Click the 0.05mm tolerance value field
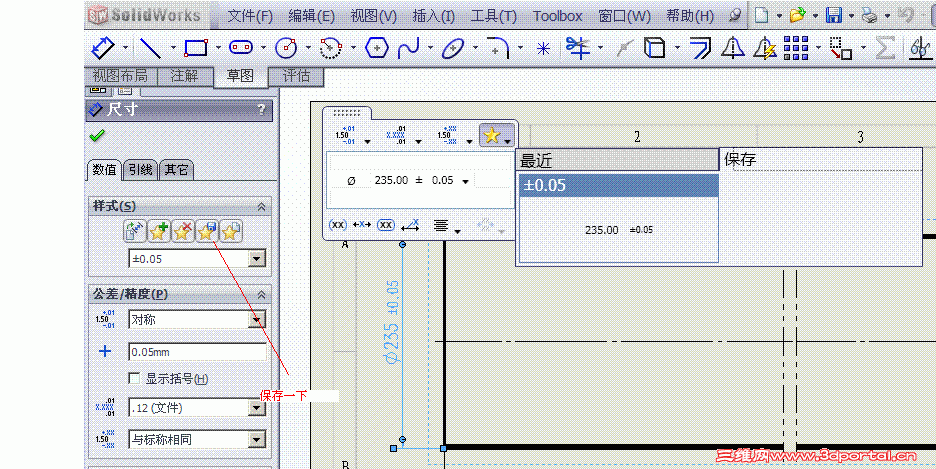 point(198,351)
